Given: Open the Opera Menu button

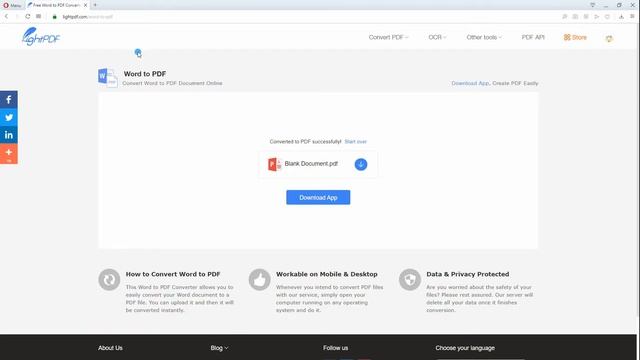Looking at the screenshot, I should 12,5.
